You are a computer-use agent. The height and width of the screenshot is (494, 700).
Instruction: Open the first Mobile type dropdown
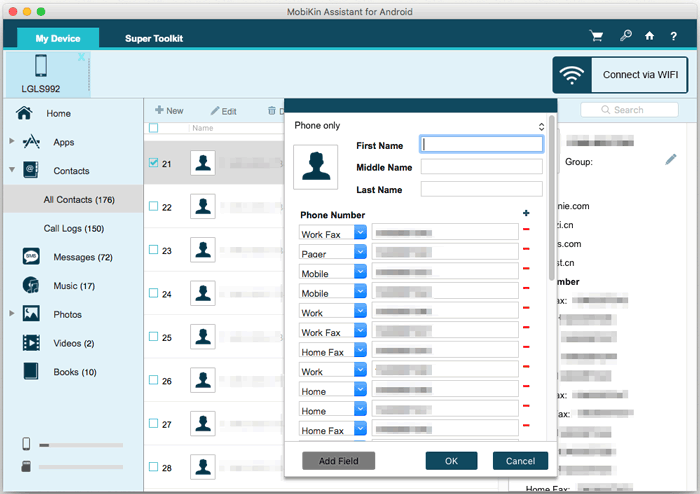[360, 271]
